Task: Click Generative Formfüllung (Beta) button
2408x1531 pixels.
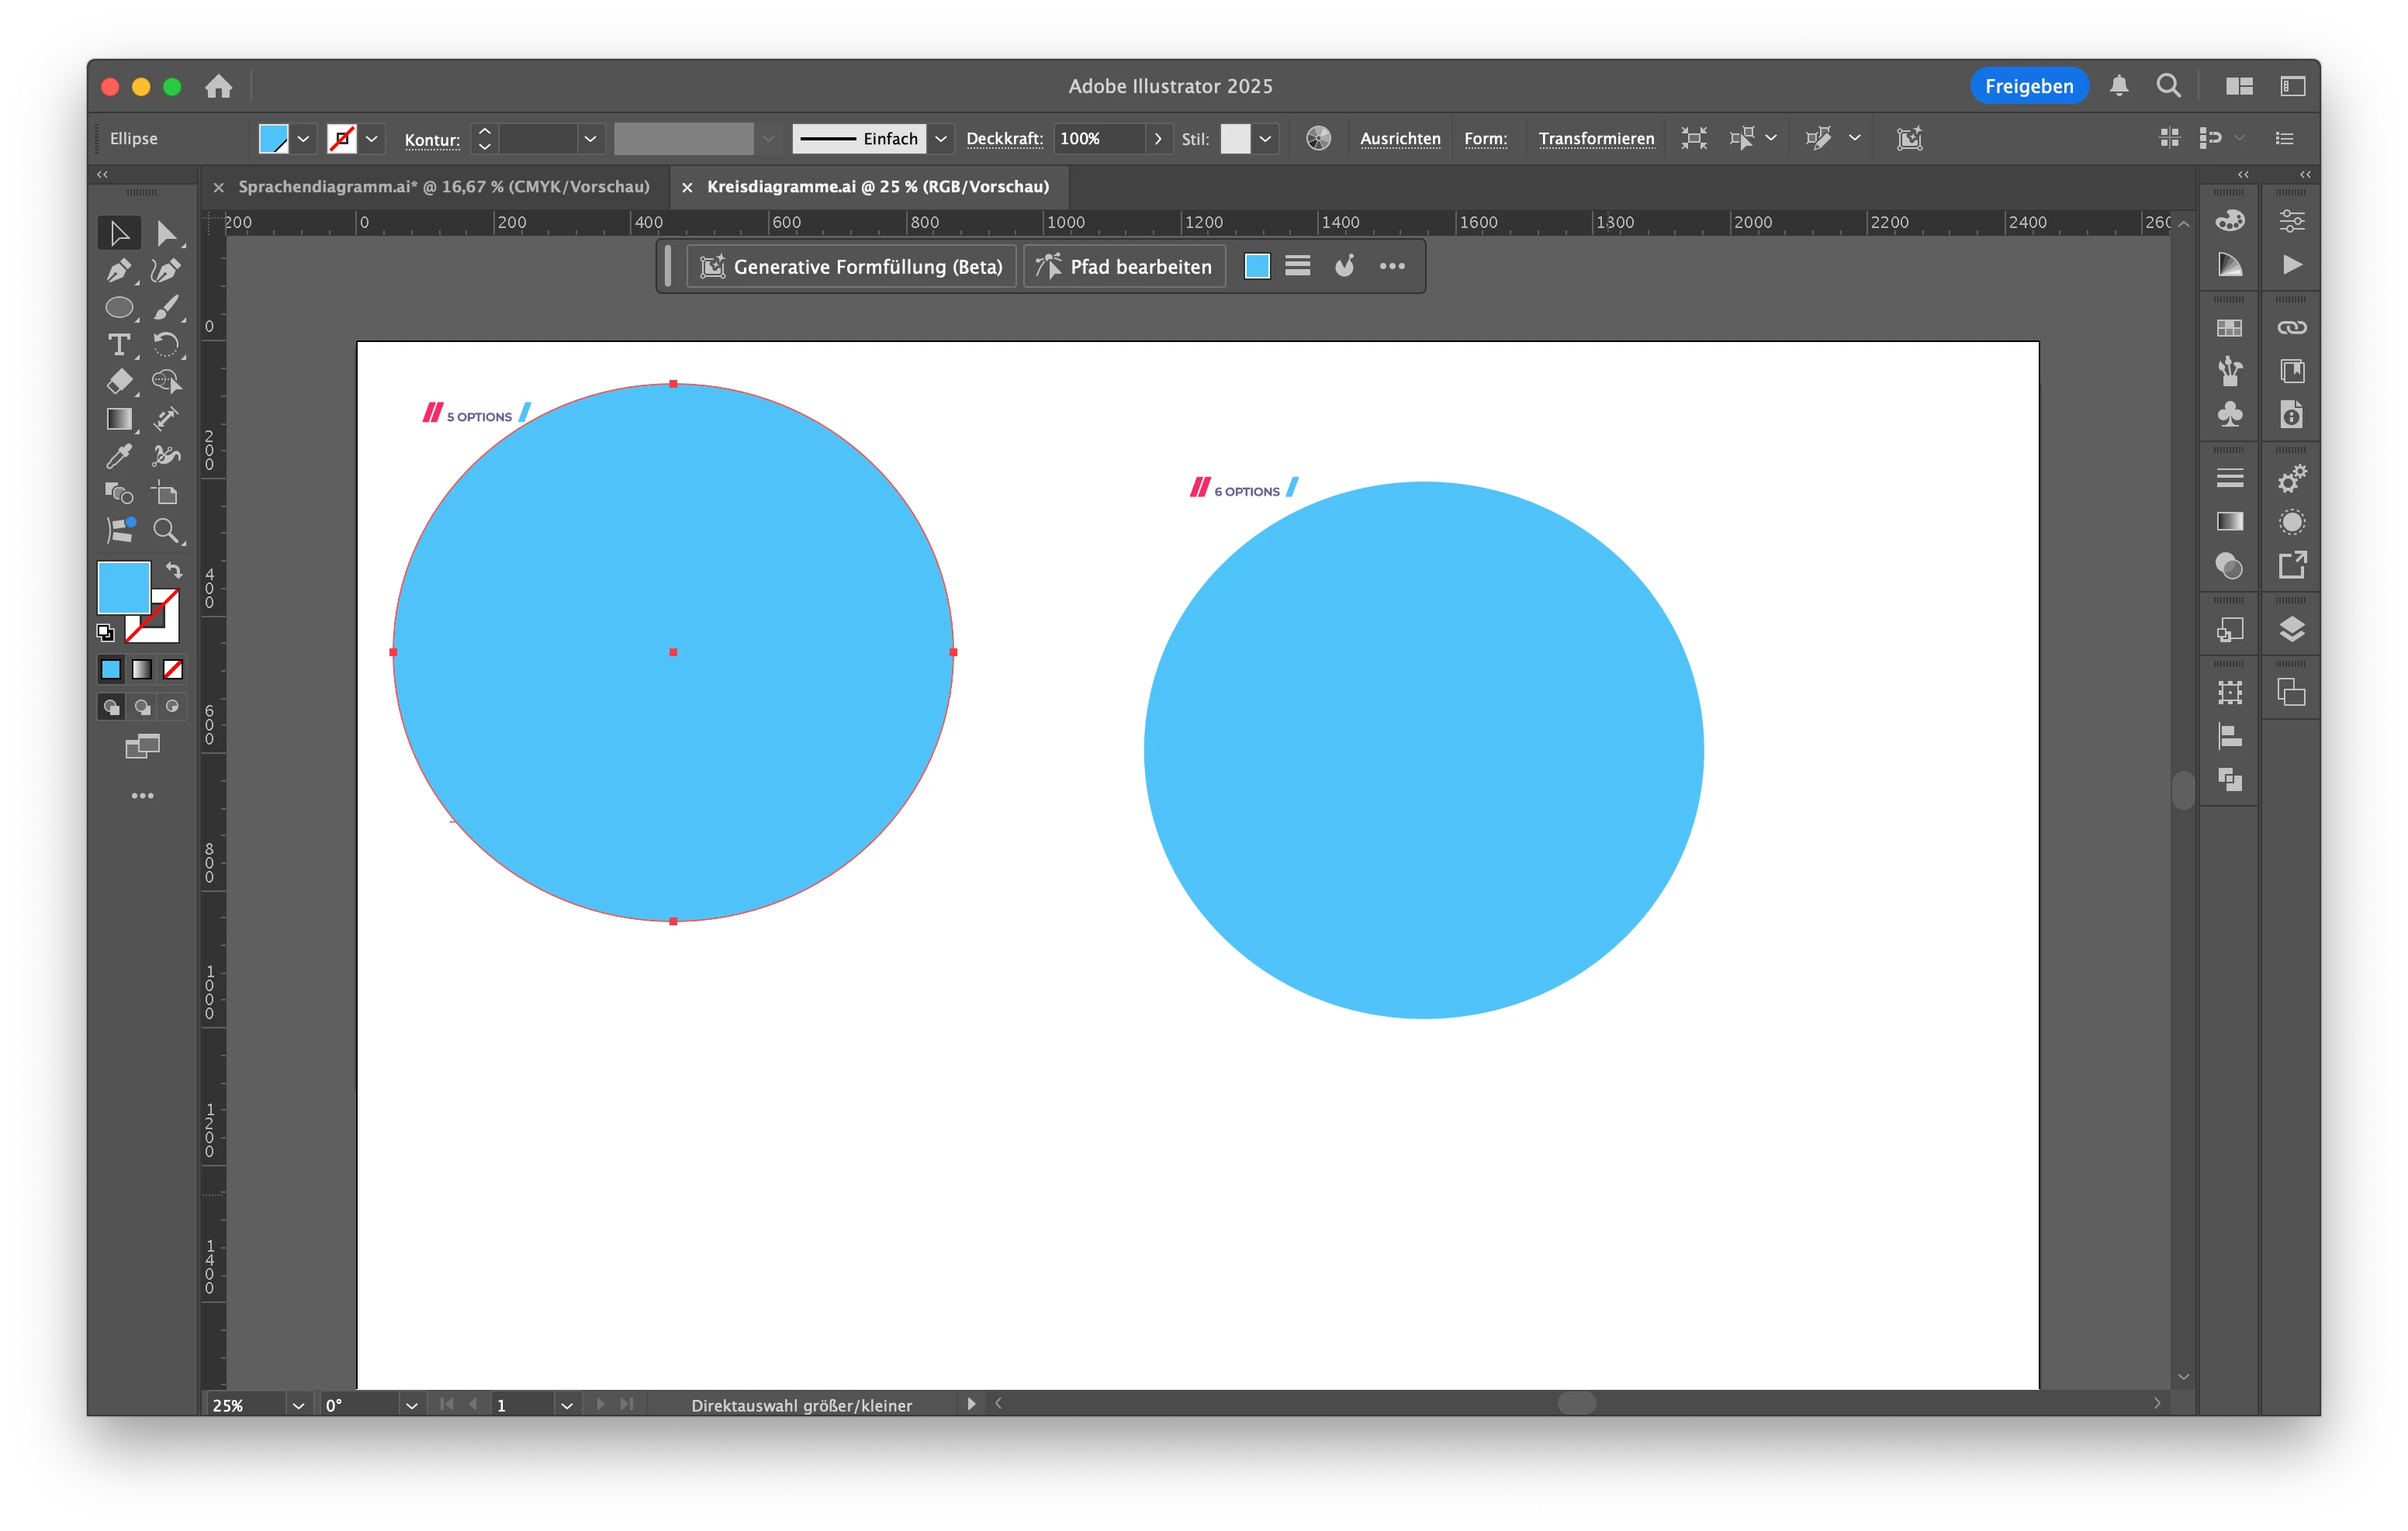Action: [x=851, y=267]
